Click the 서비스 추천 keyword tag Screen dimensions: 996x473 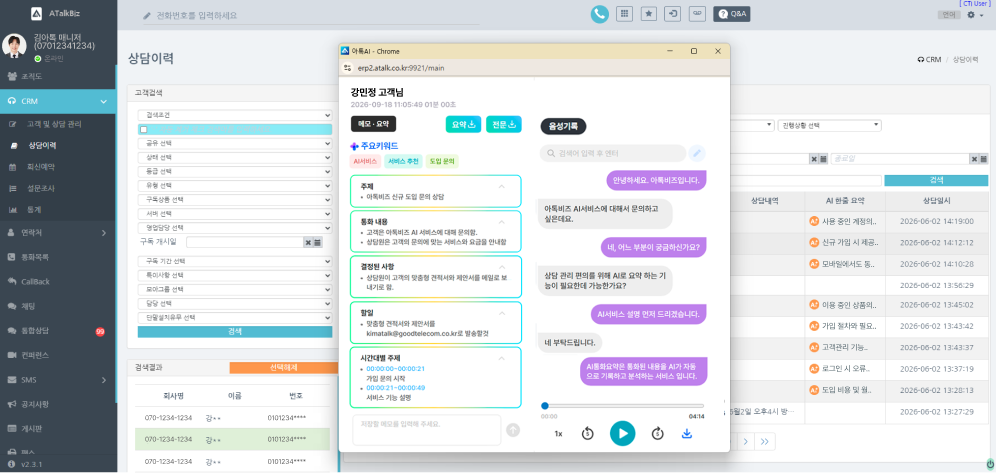pyautogui.click(x=403, y=161)
